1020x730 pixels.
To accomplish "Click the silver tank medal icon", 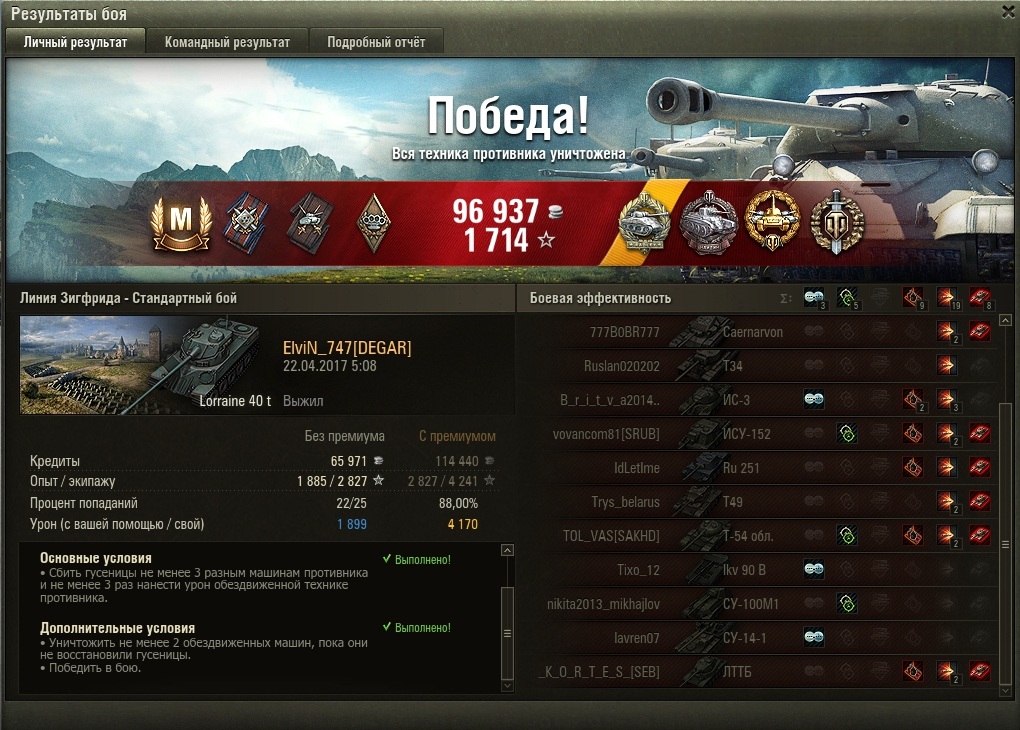I will click(708, 222).
